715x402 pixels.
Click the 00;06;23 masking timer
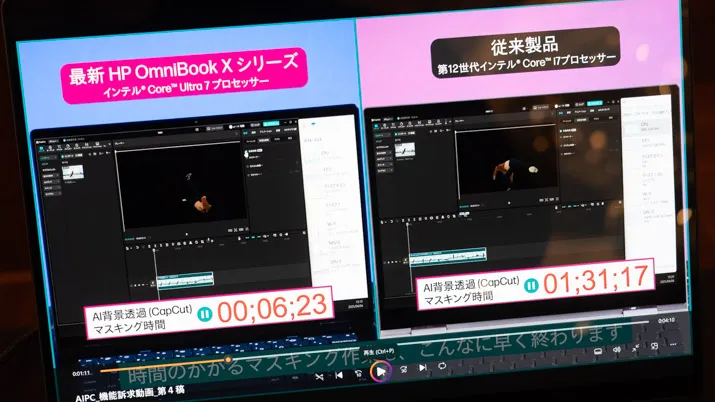273,308
